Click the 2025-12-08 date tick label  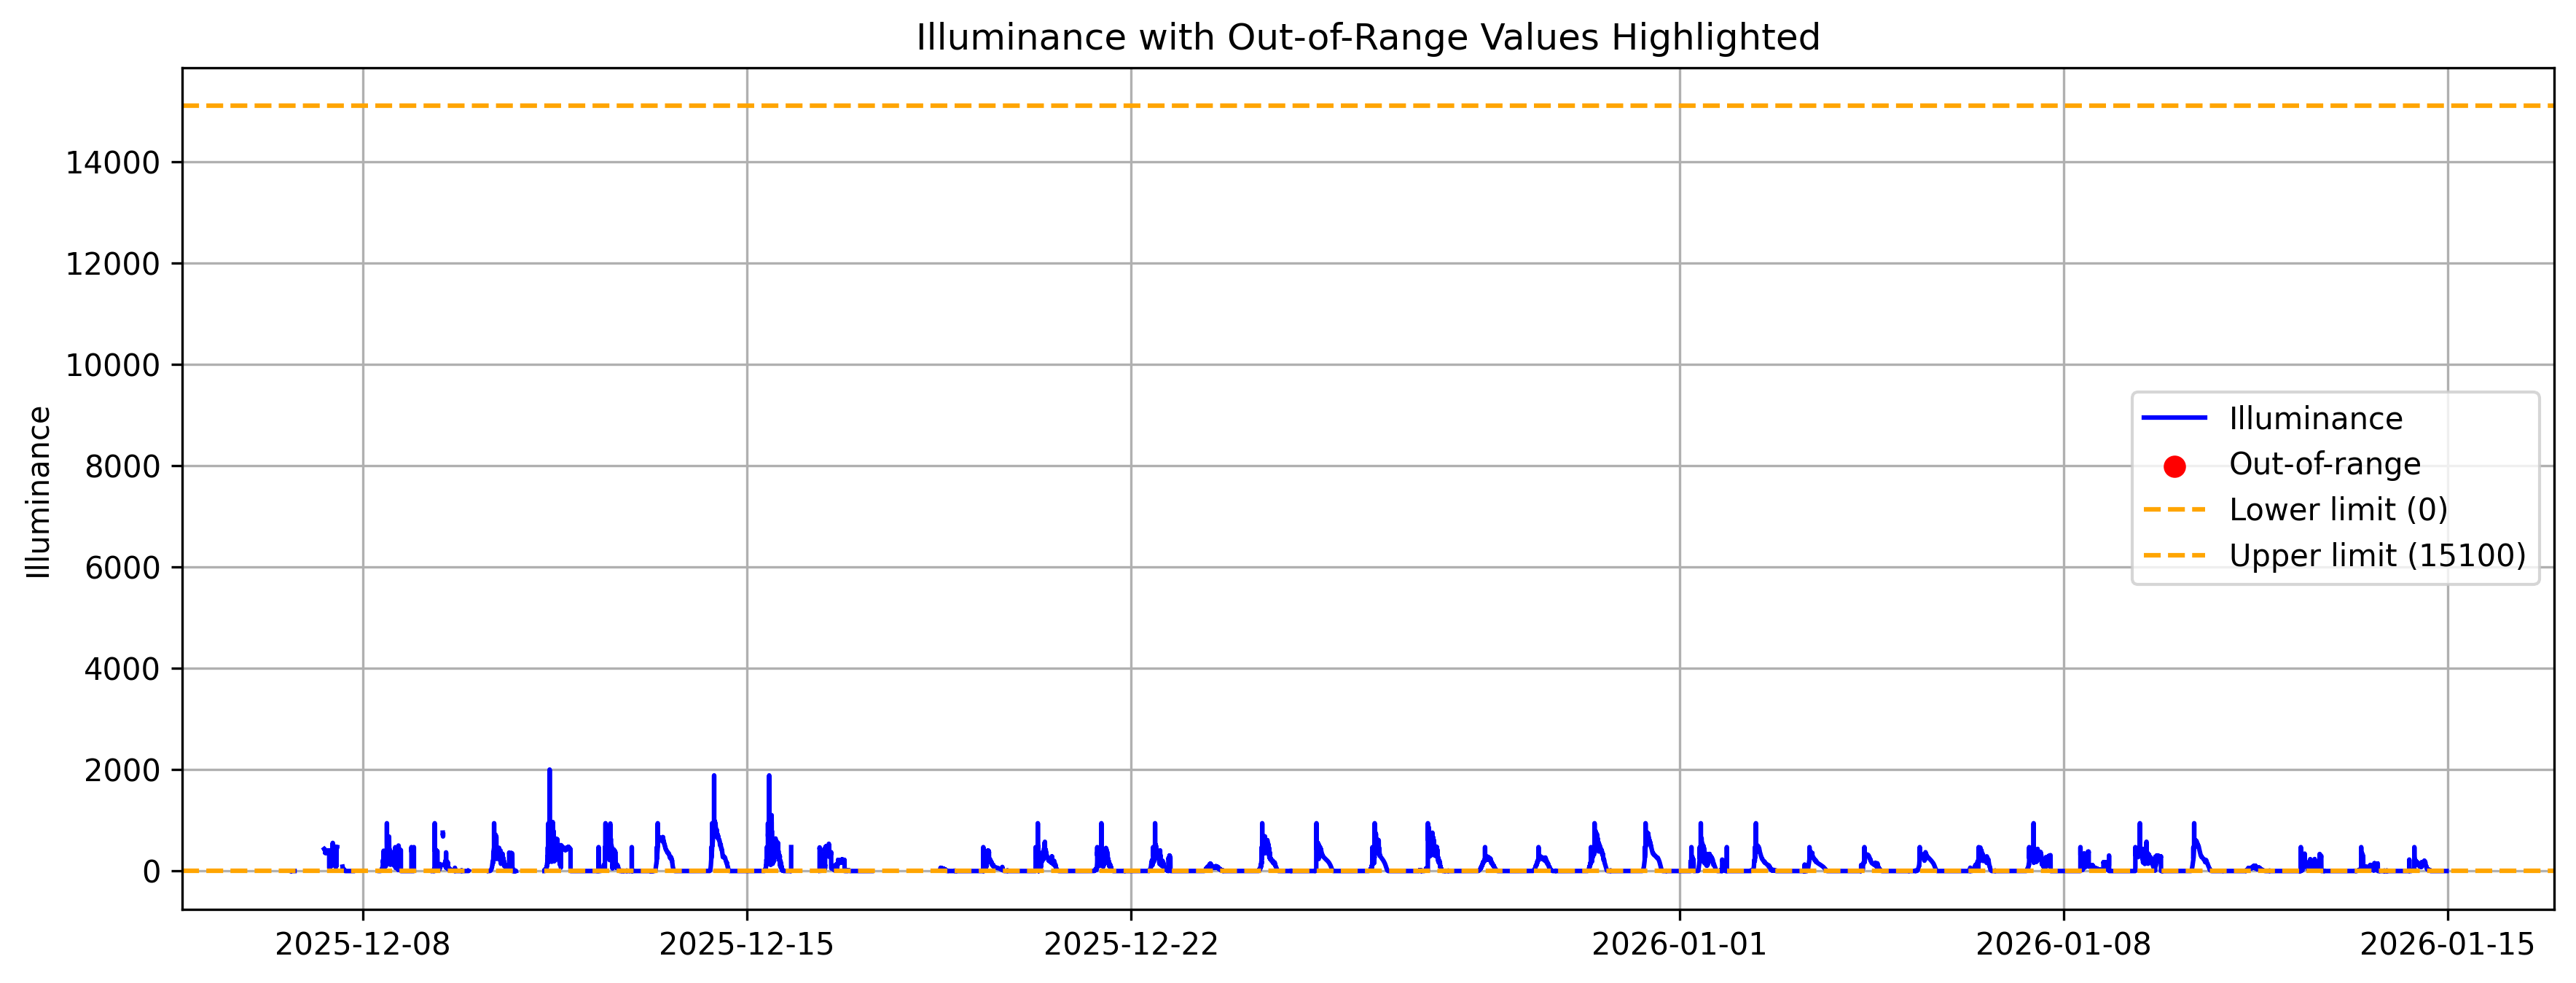(x=362, y=944)
